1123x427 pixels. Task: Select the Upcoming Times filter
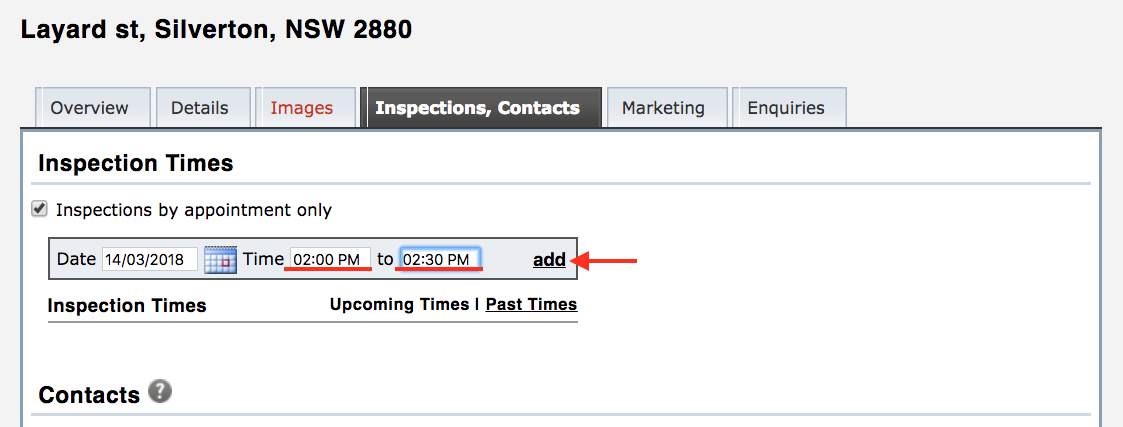coord(399,304)
